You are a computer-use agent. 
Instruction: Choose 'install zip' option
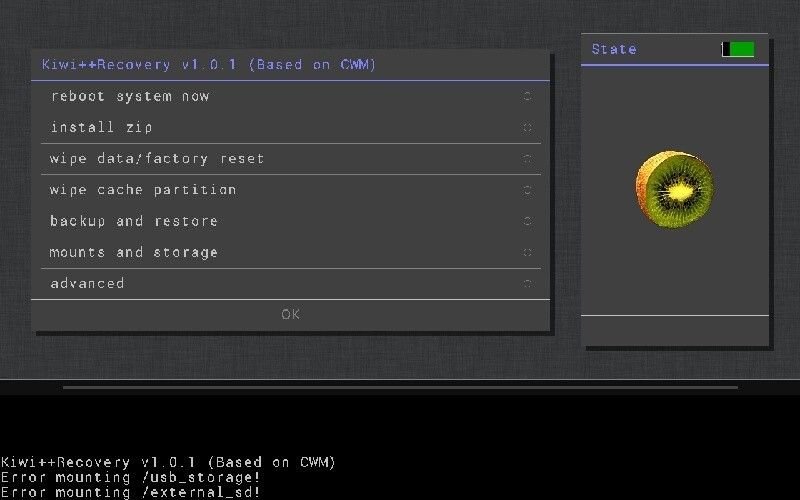tap(291, 128)
